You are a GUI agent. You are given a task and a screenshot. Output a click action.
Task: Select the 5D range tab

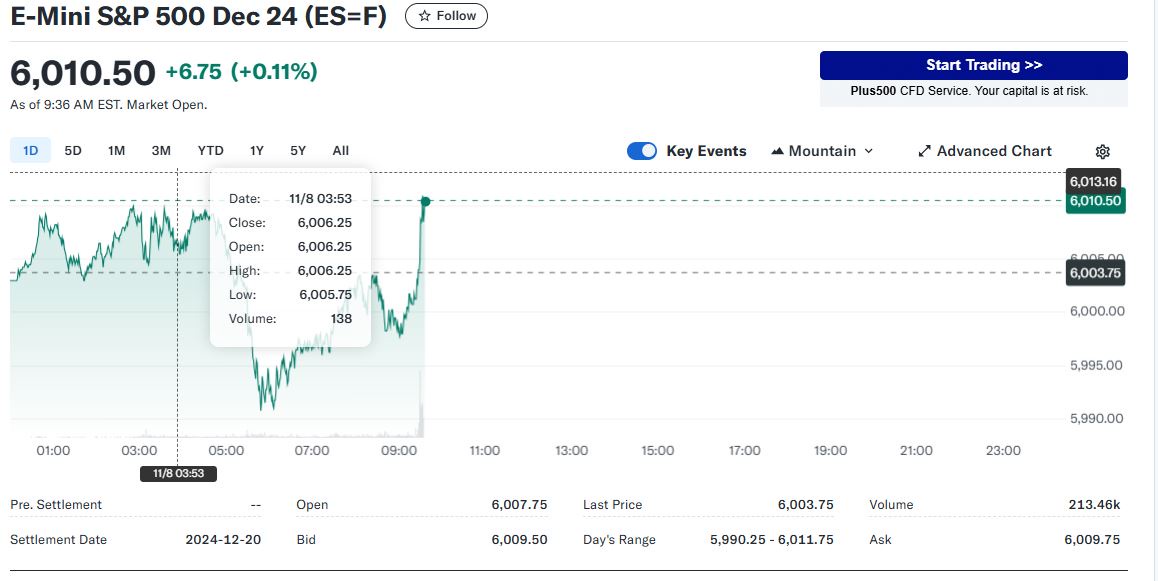73,151
